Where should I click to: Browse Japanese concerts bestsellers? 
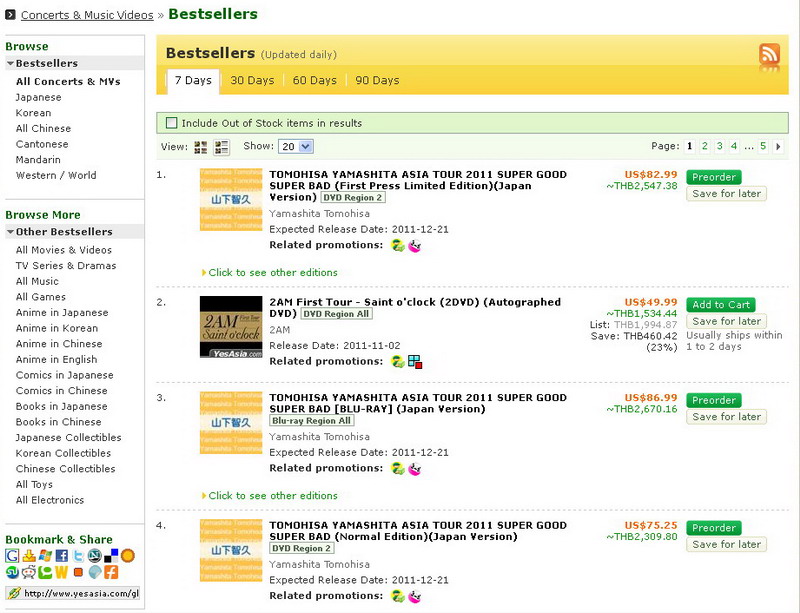coord(38,97)
